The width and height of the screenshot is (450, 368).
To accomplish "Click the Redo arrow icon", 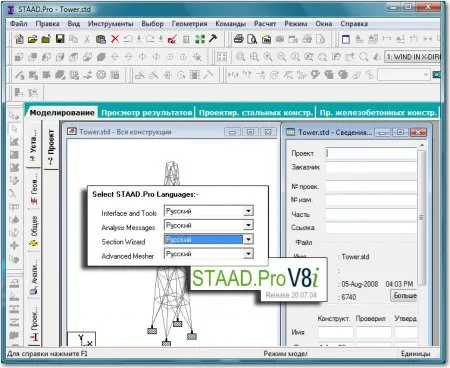I will pyautogui.click(x=150, y=39).
